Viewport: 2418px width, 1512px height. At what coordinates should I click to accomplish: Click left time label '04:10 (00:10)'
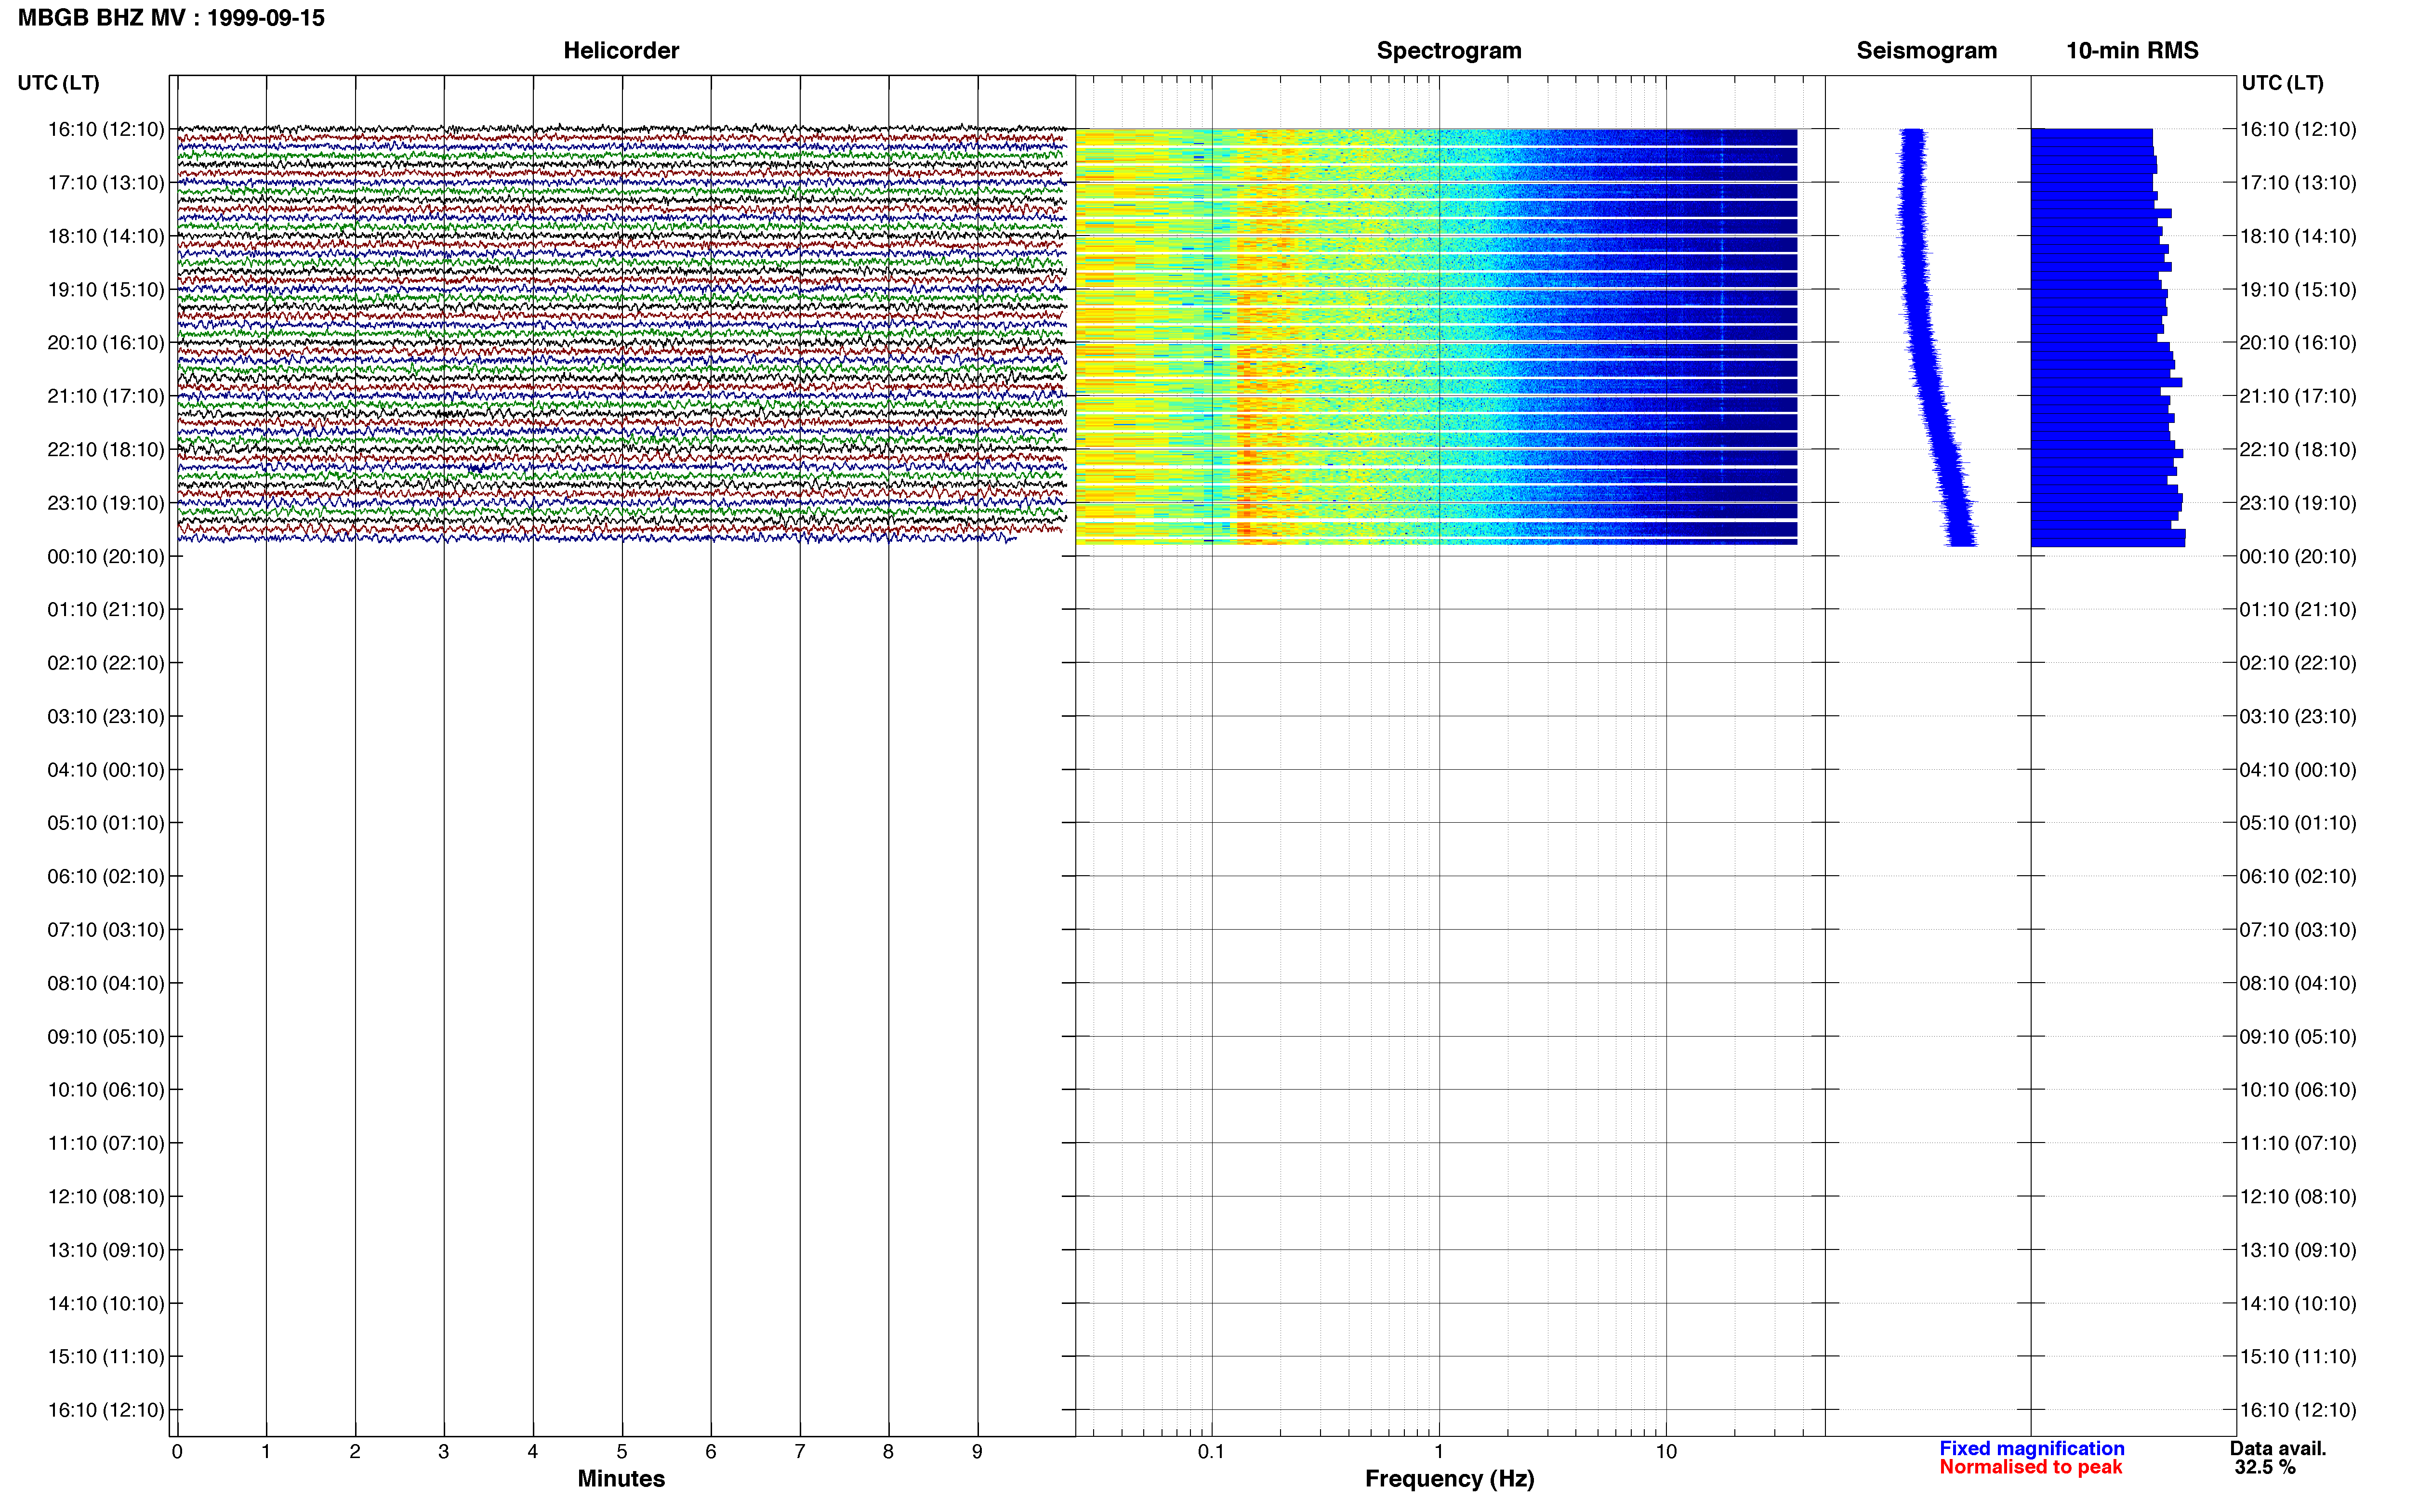(106, 770)
